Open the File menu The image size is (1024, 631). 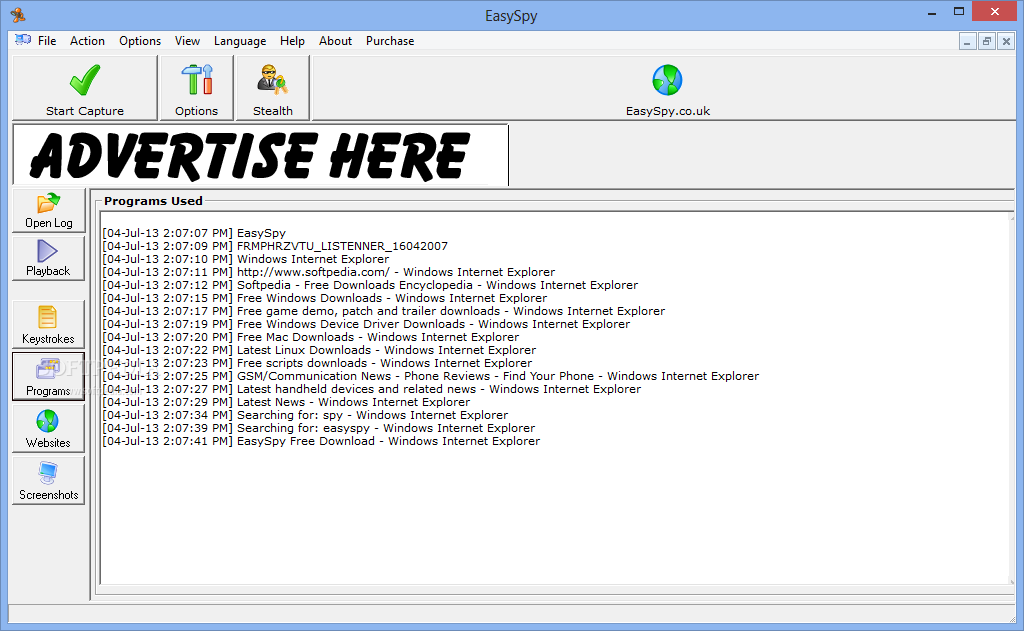(x=47, y=40)
